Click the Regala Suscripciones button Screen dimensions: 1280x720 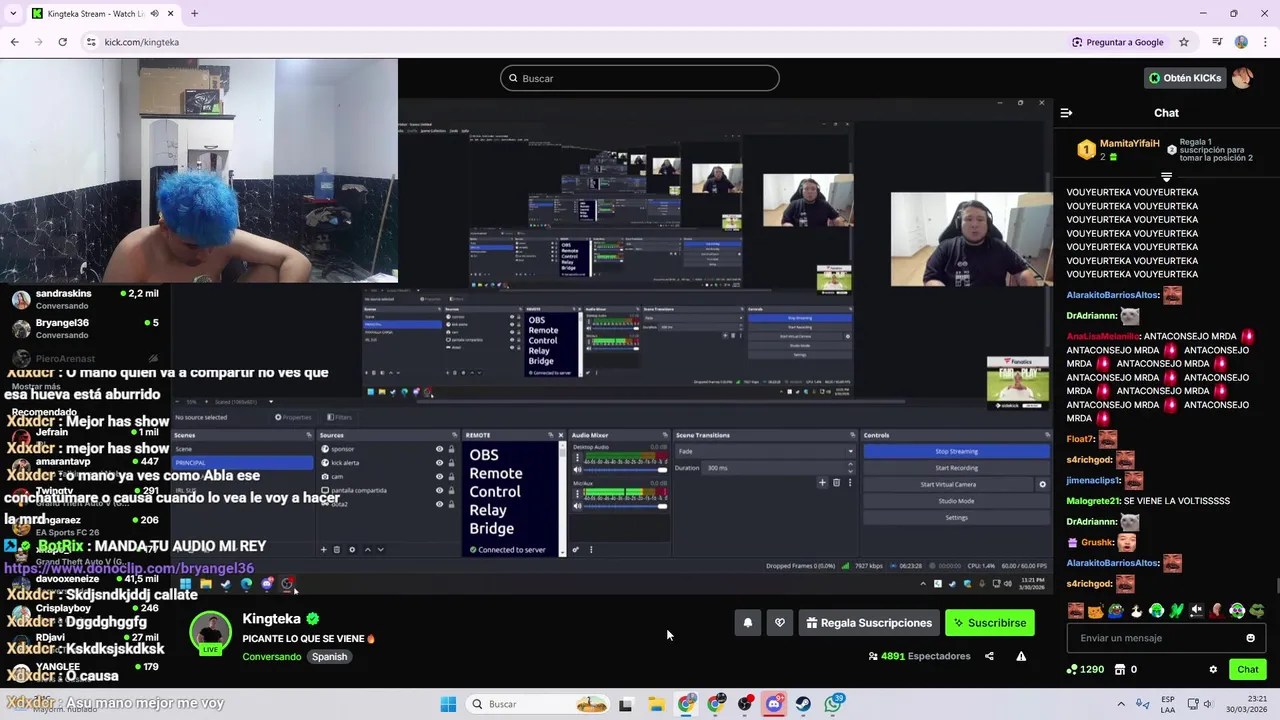coord(869,623)
